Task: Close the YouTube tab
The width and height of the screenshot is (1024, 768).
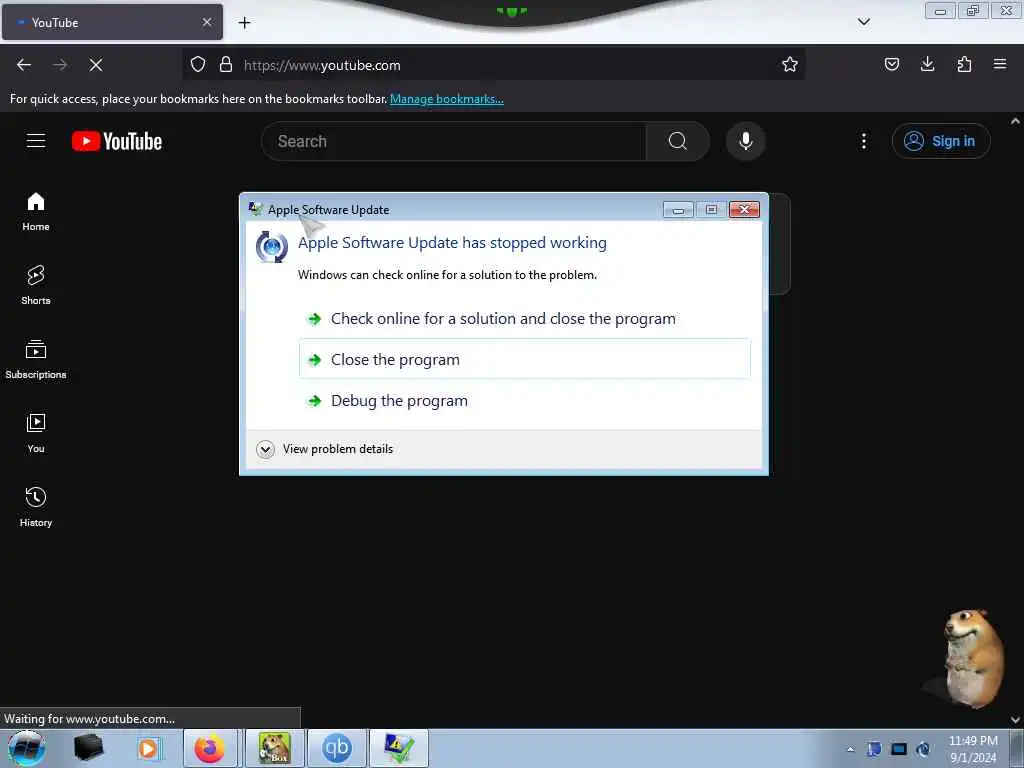Action: point(207,22)
